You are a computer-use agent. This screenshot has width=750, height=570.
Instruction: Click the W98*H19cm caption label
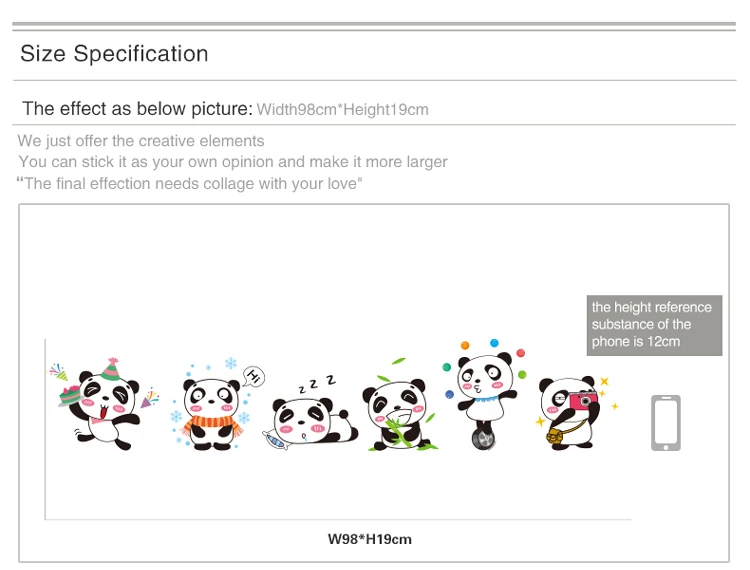click(370, 539)
